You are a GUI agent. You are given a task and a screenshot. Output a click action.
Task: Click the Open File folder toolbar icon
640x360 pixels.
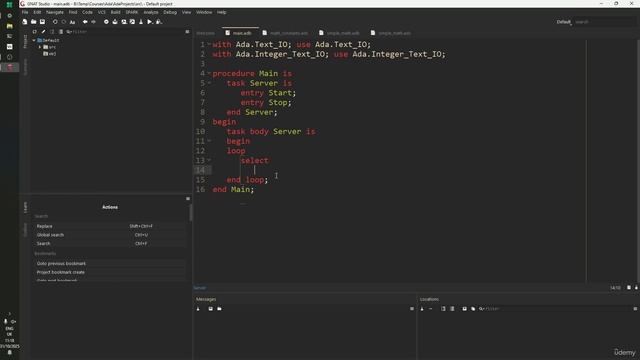[33, 22]
